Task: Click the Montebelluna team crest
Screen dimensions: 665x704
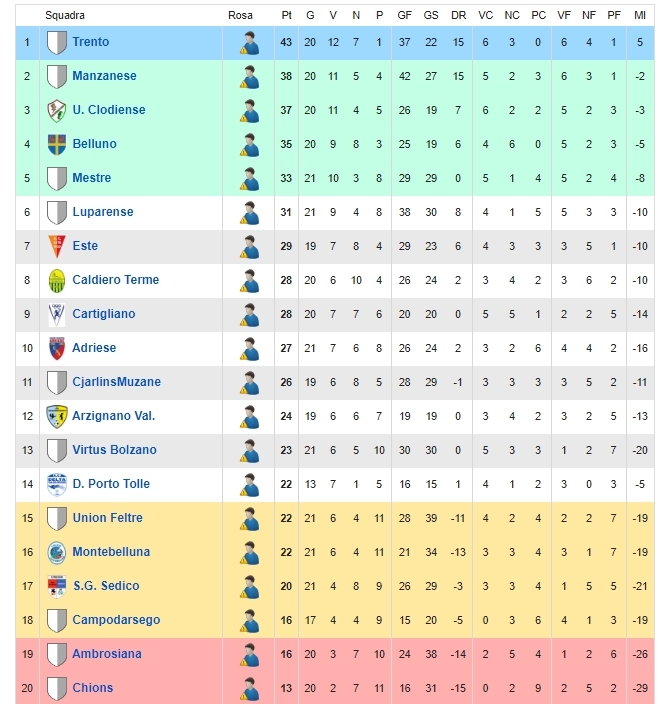Action: point(57,552)
